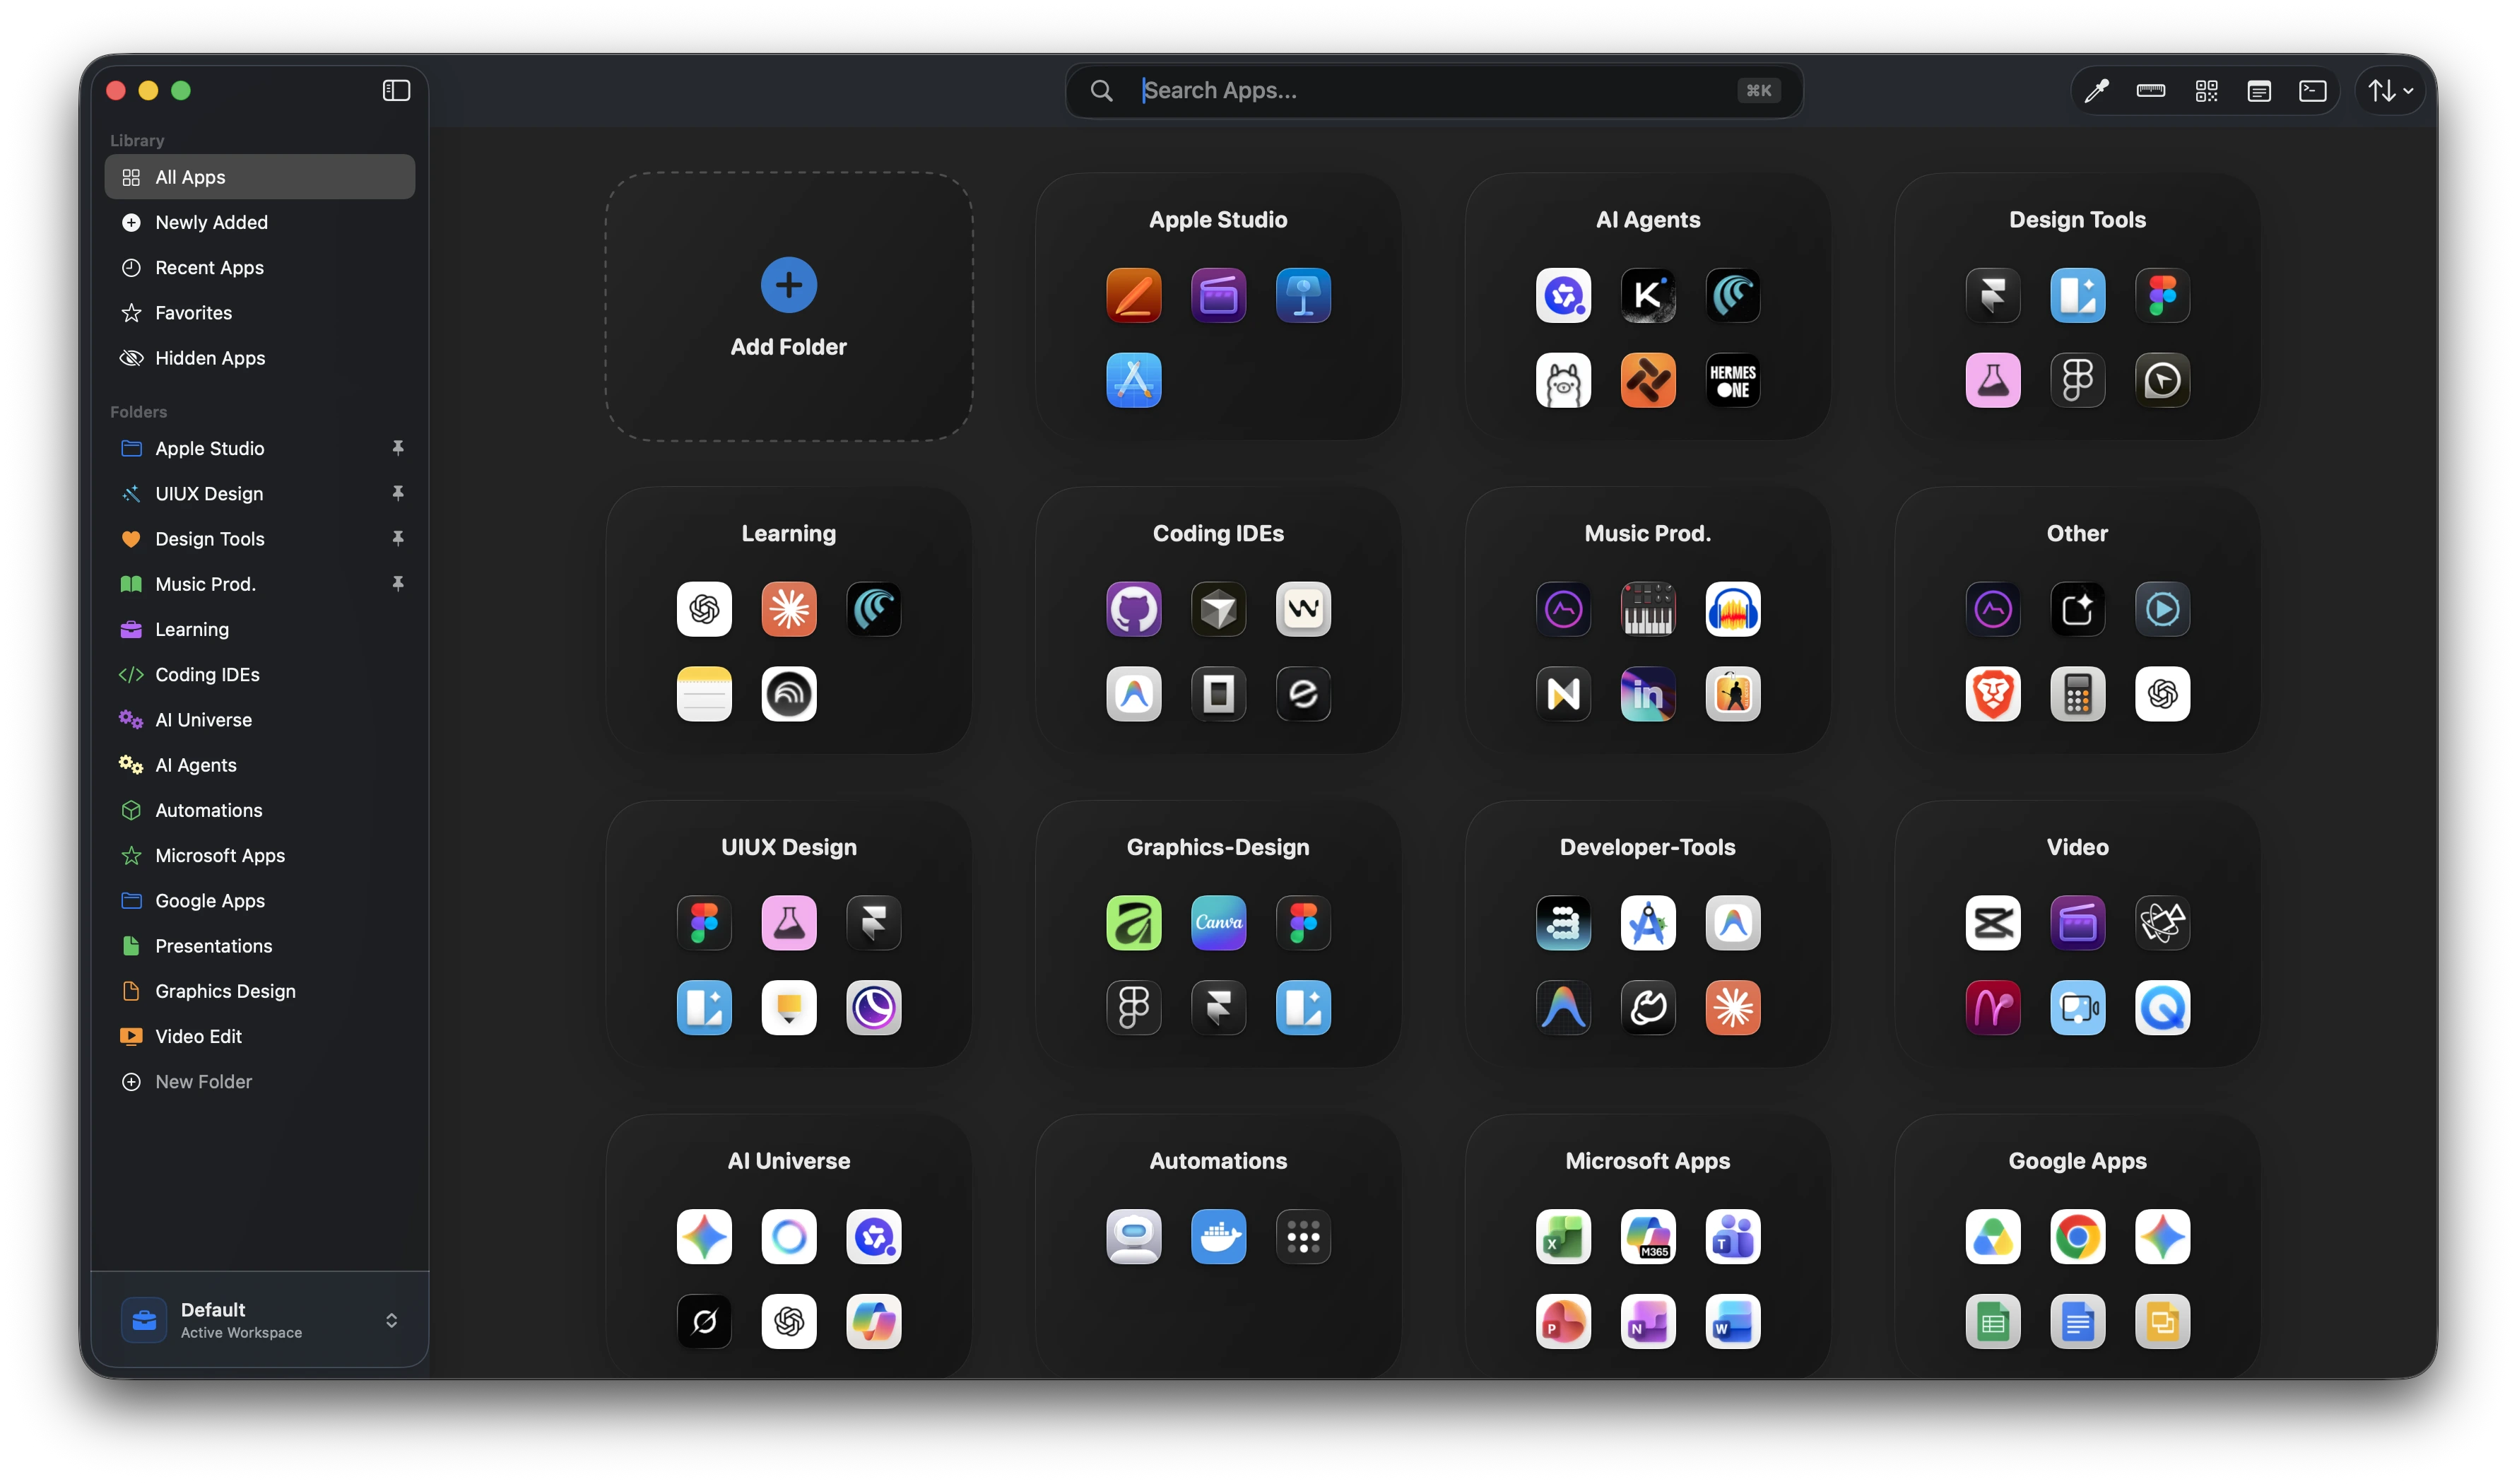Screen dimensions: 2517x1484
Task: Launch Pages in Apple Studio folder
Action: (1133, 295)
